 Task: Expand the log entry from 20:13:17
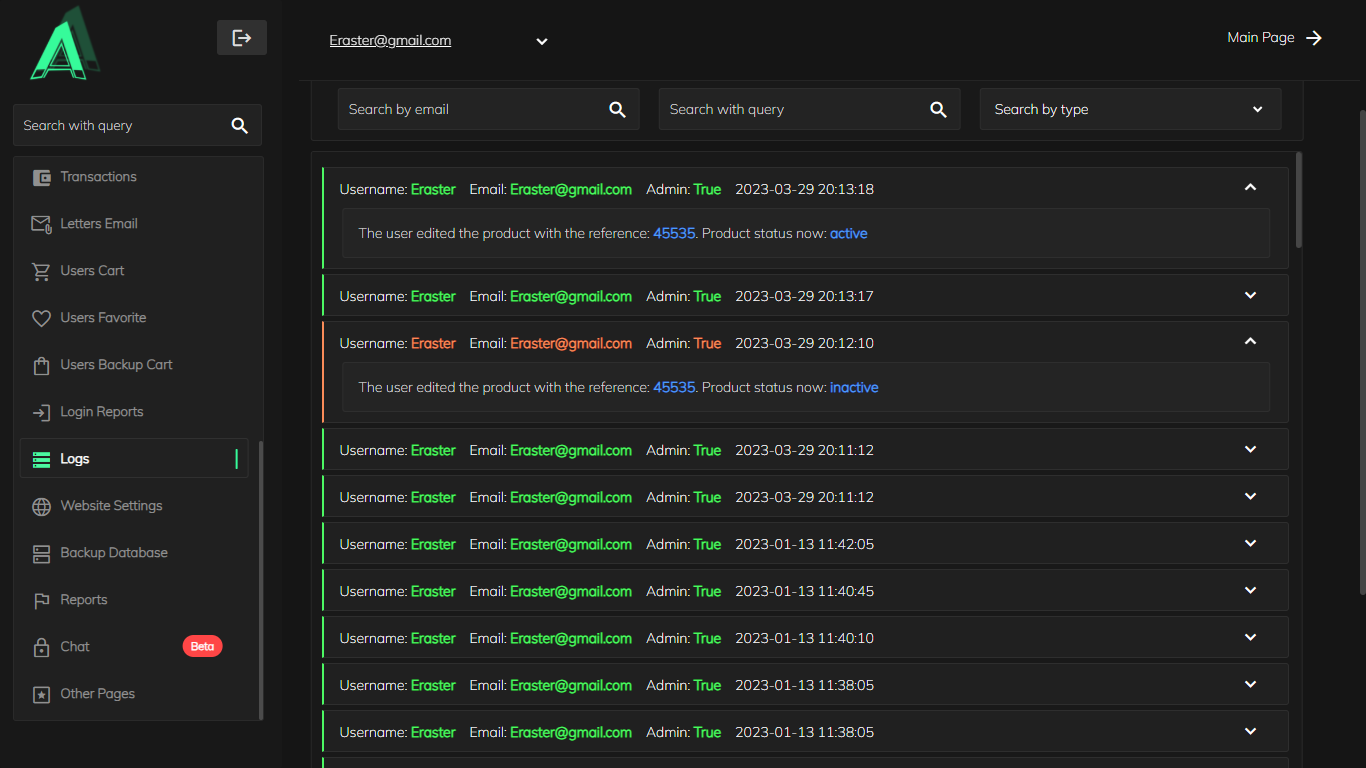tap(1249, 296)
